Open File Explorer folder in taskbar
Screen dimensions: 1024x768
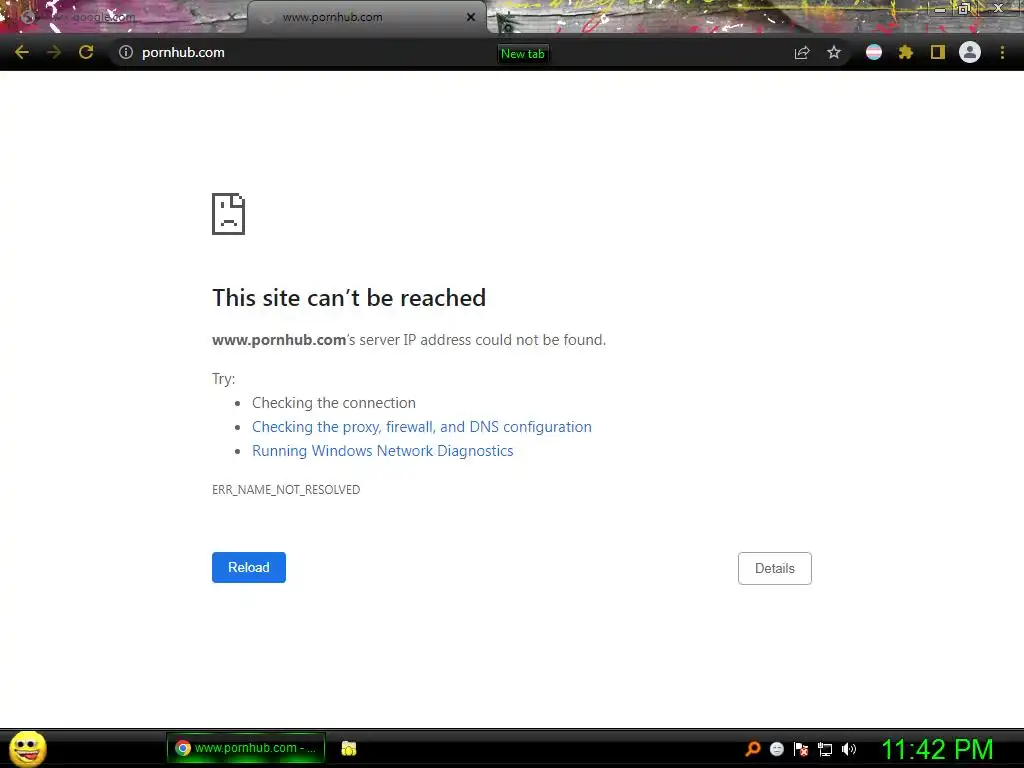[349, 748]
